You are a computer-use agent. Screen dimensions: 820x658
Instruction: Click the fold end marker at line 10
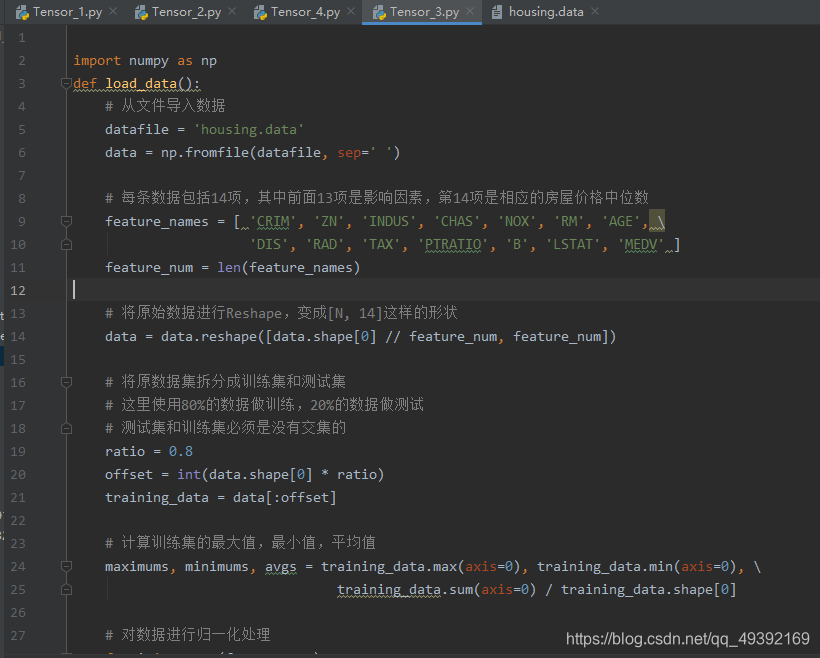[x=66, y=244]
